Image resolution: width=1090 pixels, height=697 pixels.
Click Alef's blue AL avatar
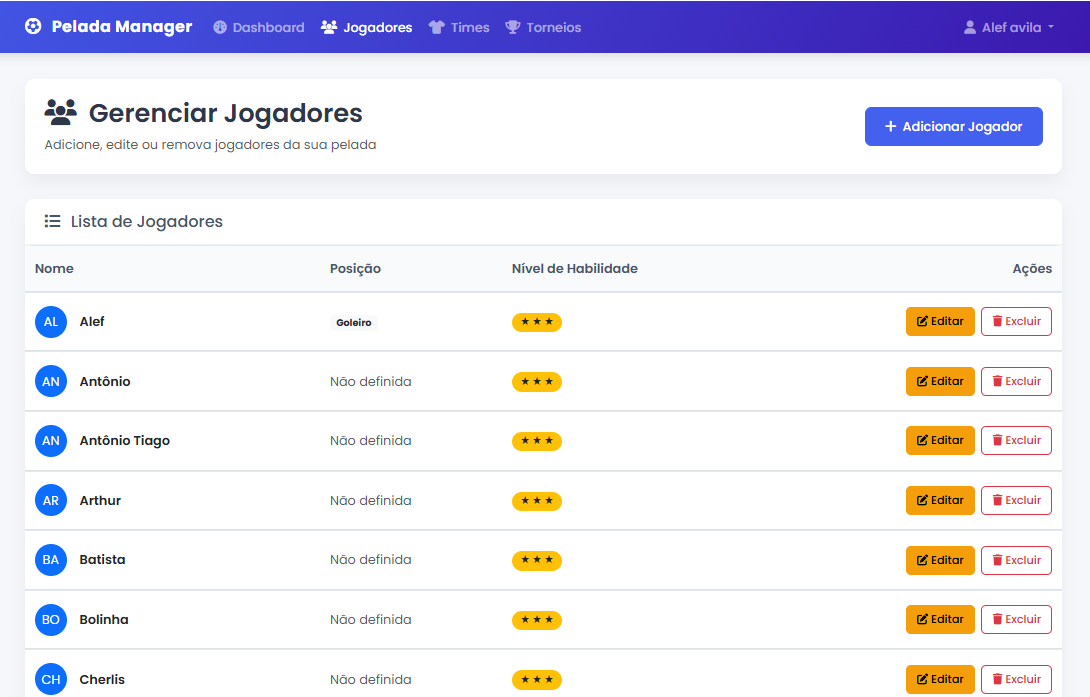(51, 322)
